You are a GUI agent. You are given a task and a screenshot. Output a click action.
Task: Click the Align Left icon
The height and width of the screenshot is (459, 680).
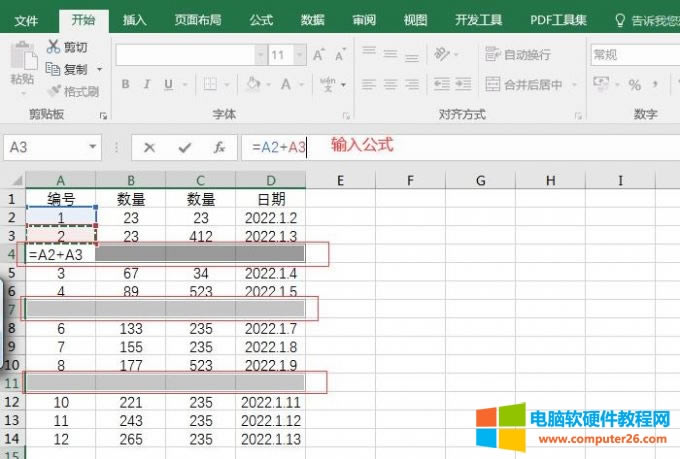coord(369,84)
